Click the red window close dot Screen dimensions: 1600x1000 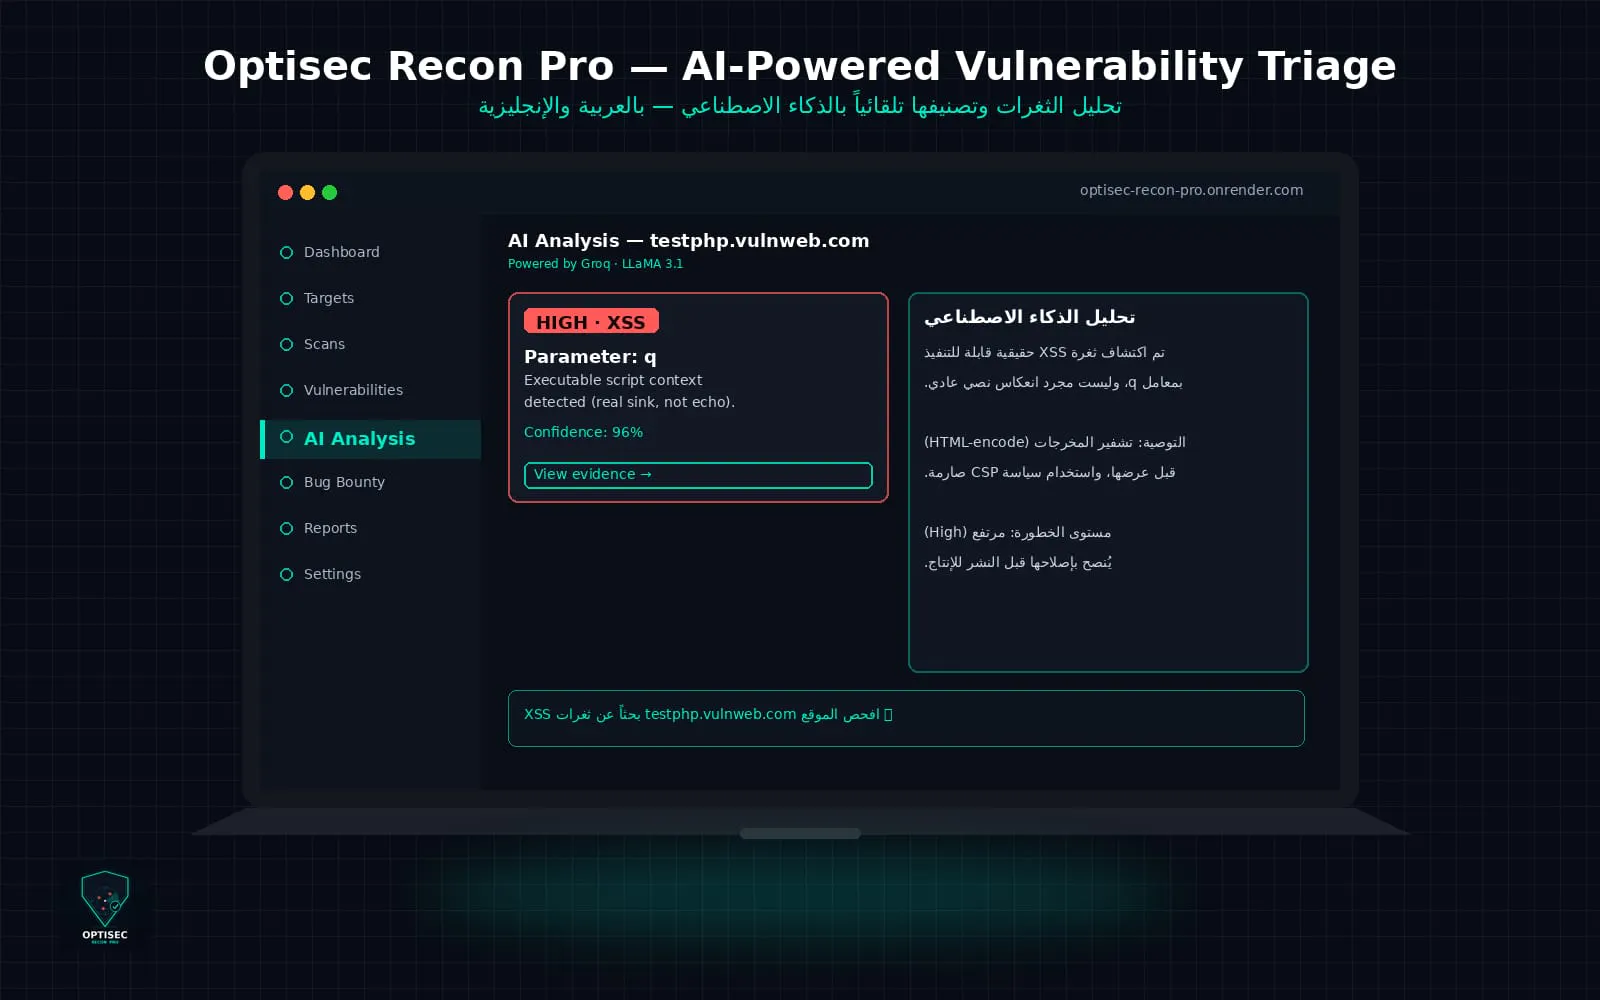pyautogui.click(x=285, y=192)
